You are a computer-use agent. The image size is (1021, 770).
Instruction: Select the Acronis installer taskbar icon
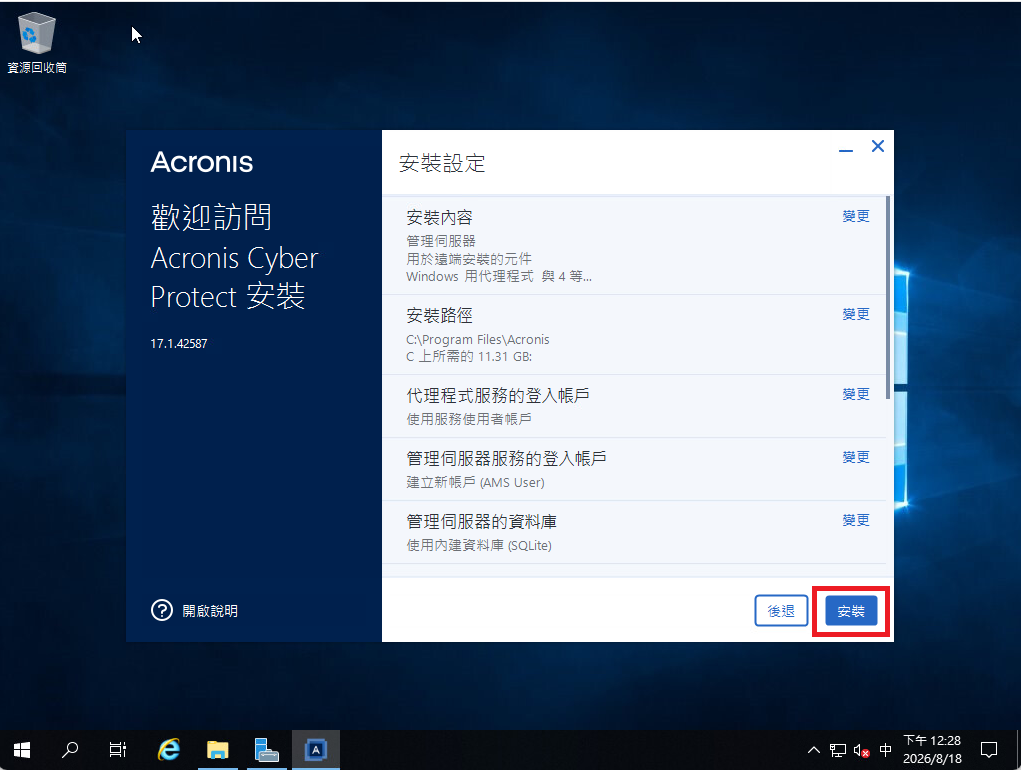click(316, 750)
